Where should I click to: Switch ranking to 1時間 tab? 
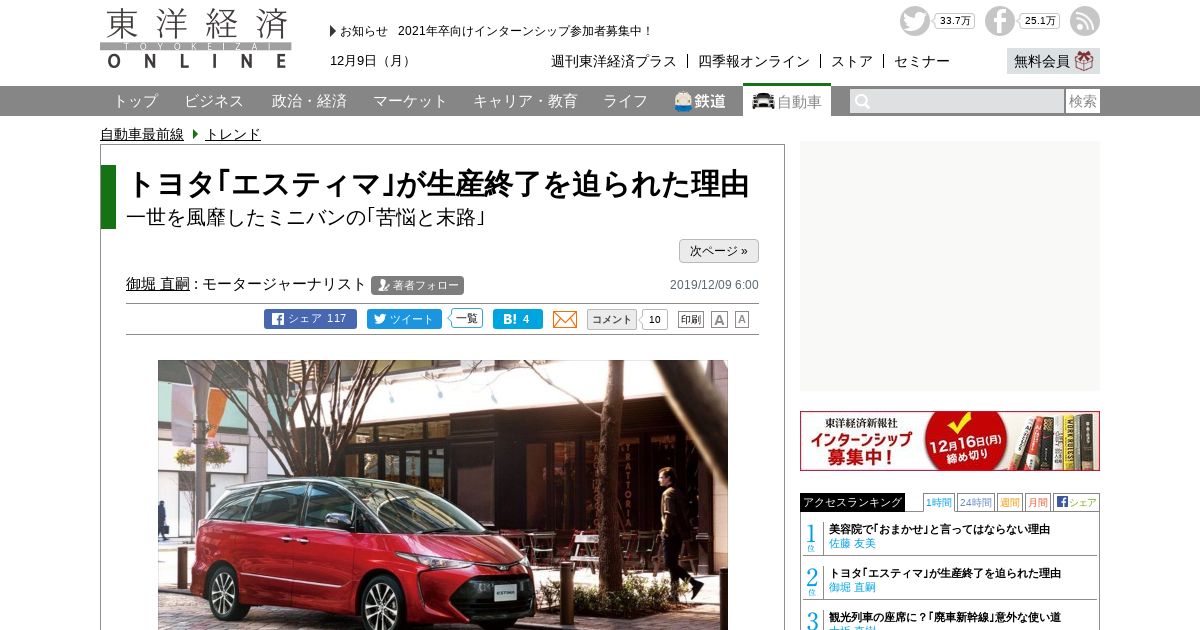939,502
